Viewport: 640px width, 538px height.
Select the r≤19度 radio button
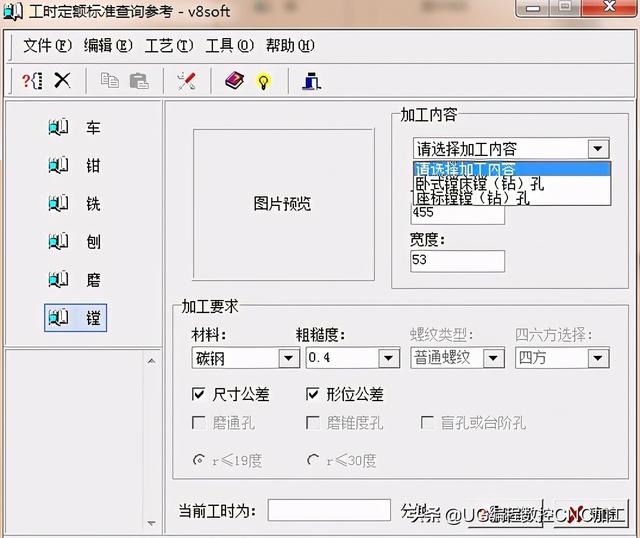pos(198,460)
